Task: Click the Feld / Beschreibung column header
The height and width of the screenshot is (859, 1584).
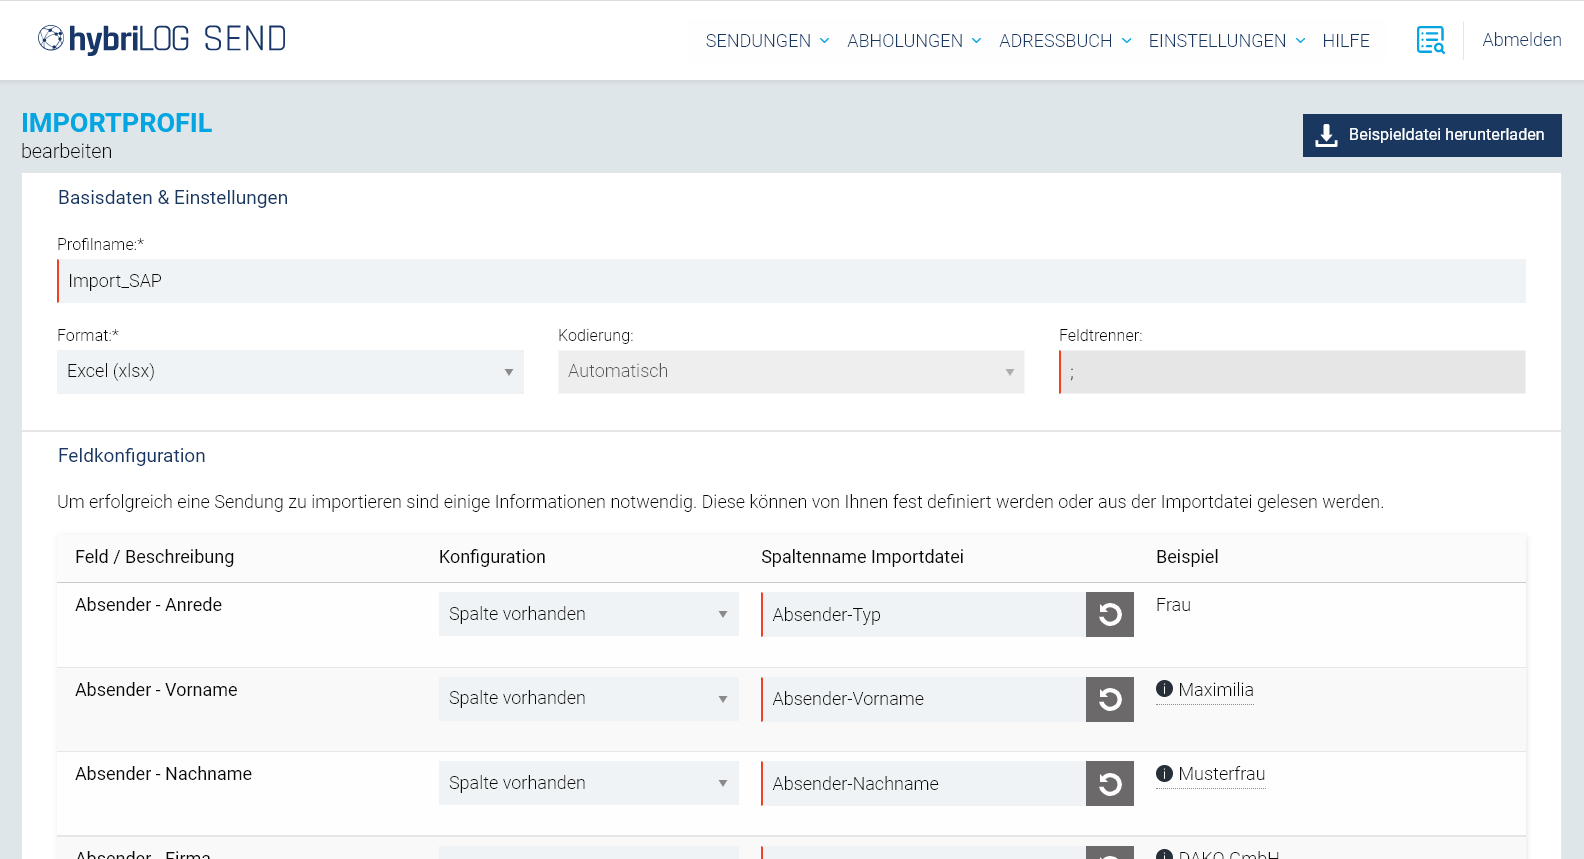Action: [155, 557]
